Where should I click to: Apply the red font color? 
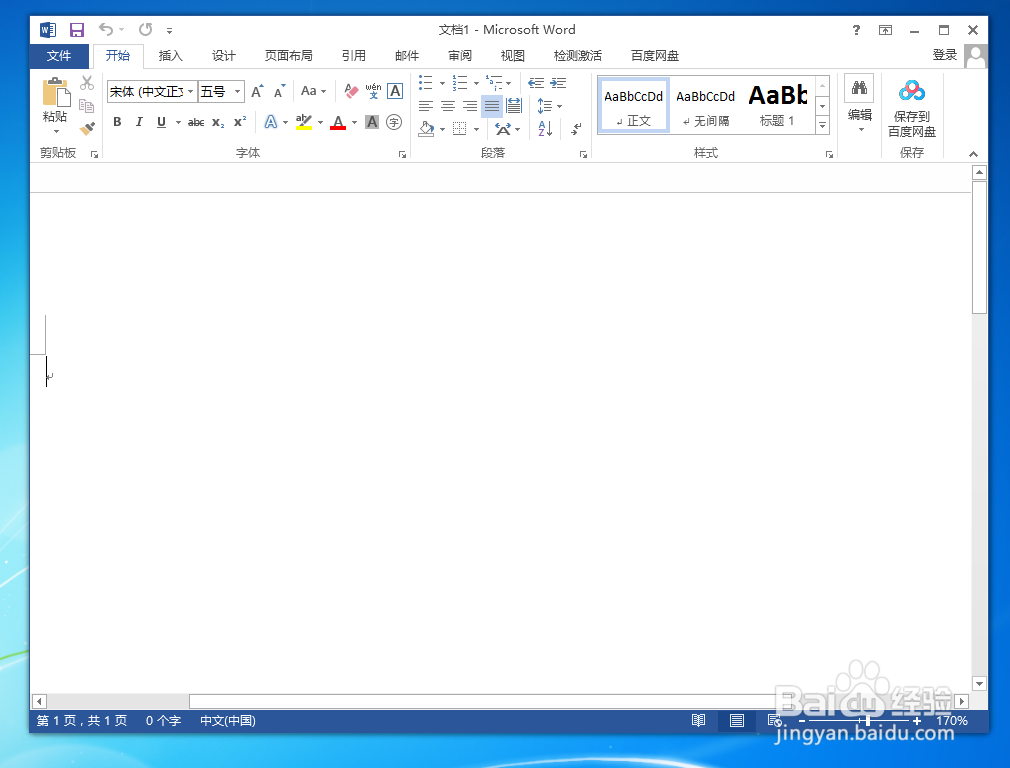click(x=338, y=122)
